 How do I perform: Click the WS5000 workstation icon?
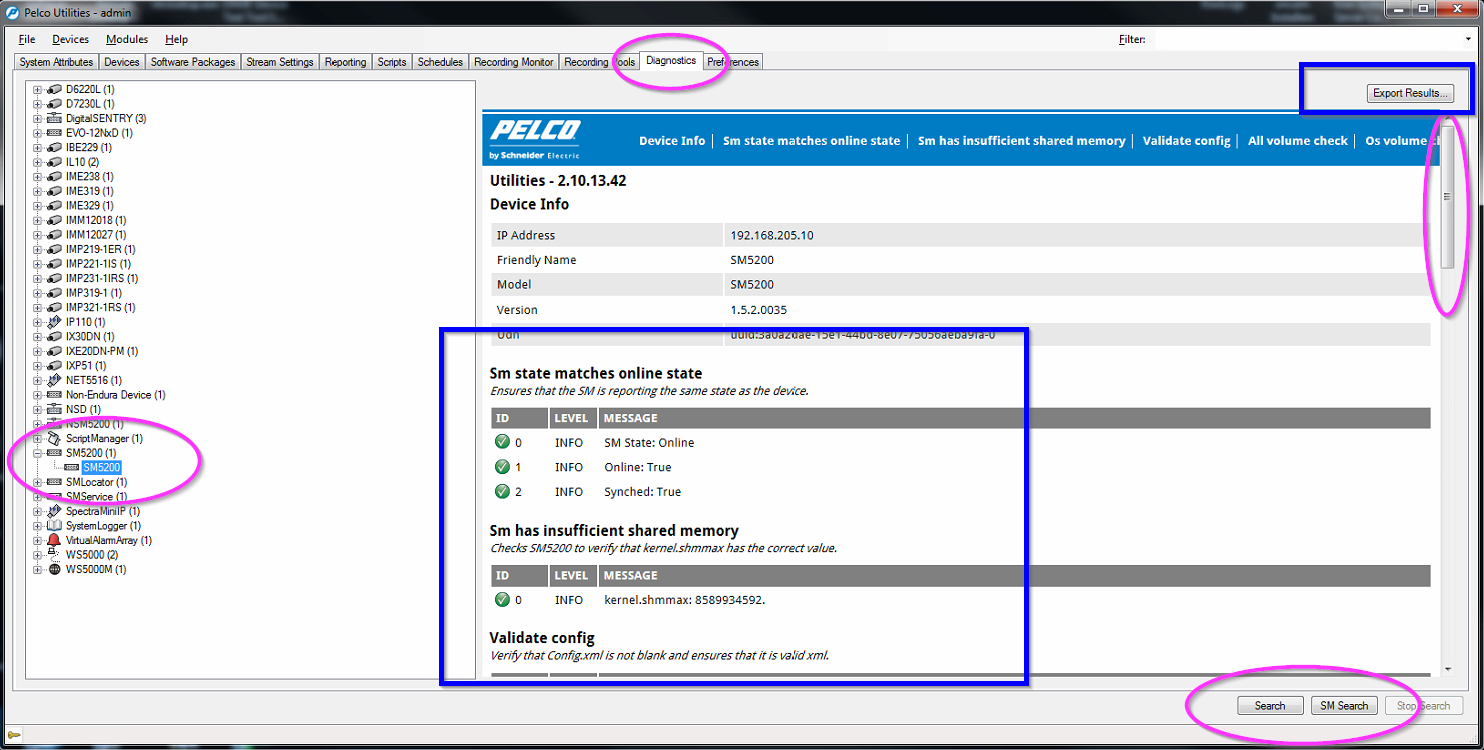click(x=54, y=555)
